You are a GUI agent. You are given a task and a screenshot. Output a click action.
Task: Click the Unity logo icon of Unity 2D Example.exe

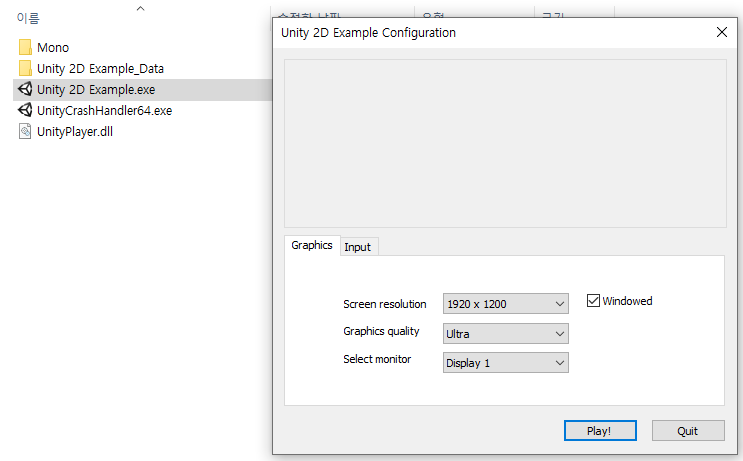(25, 89)
